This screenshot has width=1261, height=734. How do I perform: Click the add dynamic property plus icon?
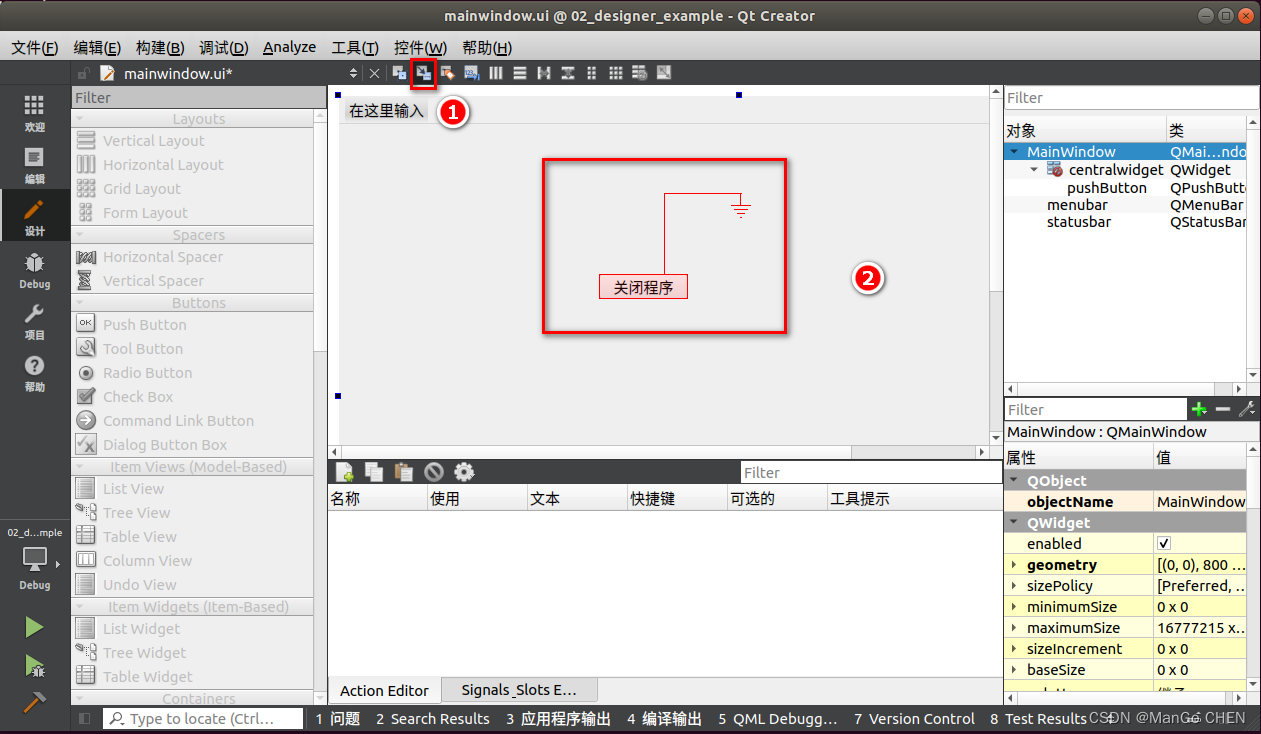click(x=1200, y=409)
